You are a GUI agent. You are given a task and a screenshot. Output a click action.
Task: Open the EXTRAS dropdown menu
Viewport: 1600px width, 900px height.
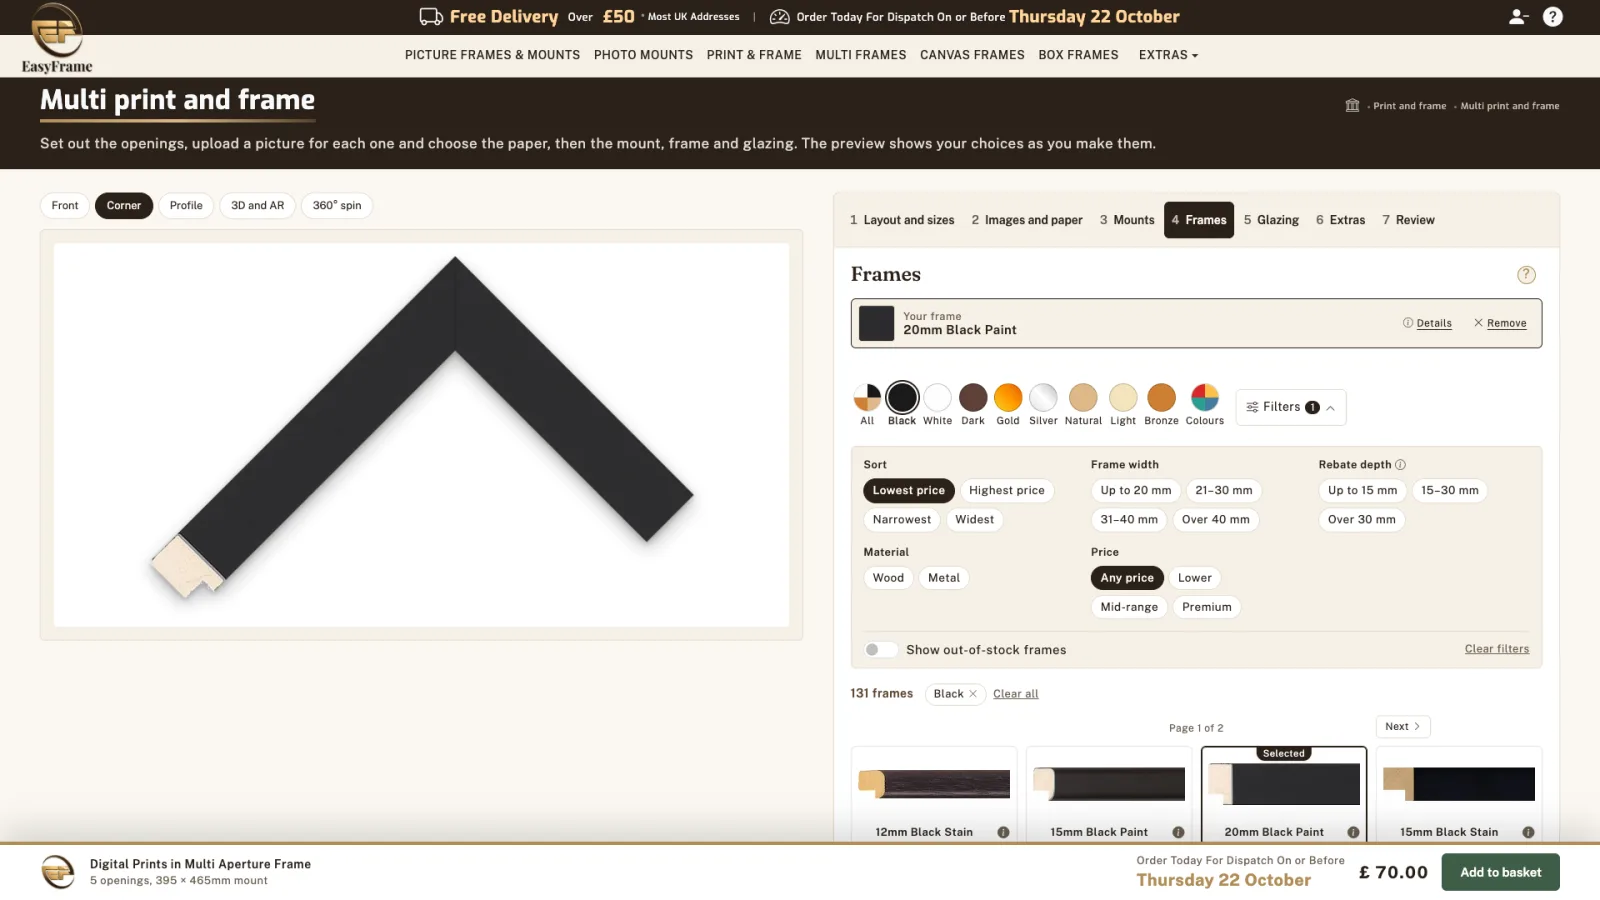1168,55
